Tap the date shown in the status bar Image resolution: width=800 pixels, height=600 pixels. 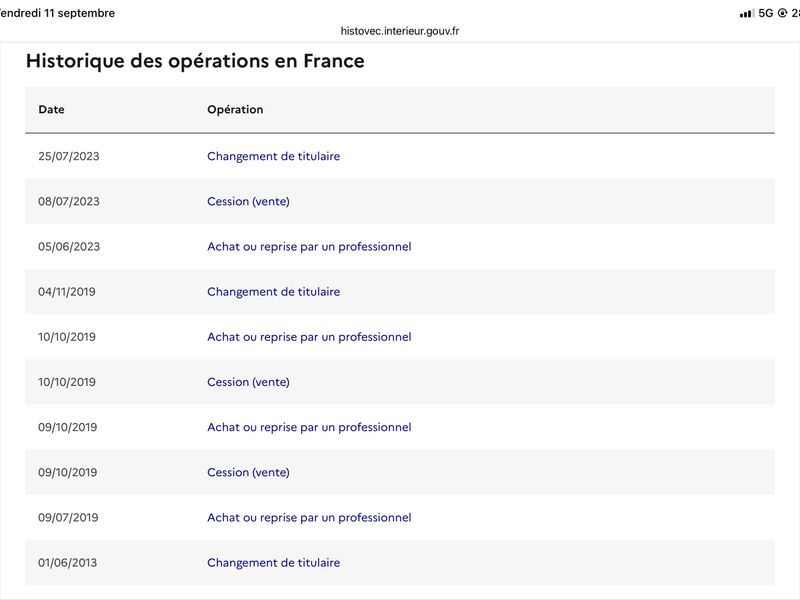56,13
